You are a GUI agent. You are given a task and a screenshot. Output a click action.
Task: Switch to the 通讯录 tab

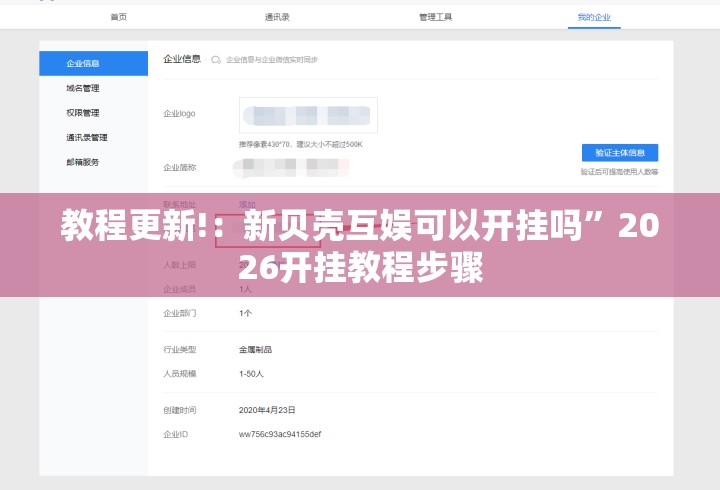[x=277, y=17]
